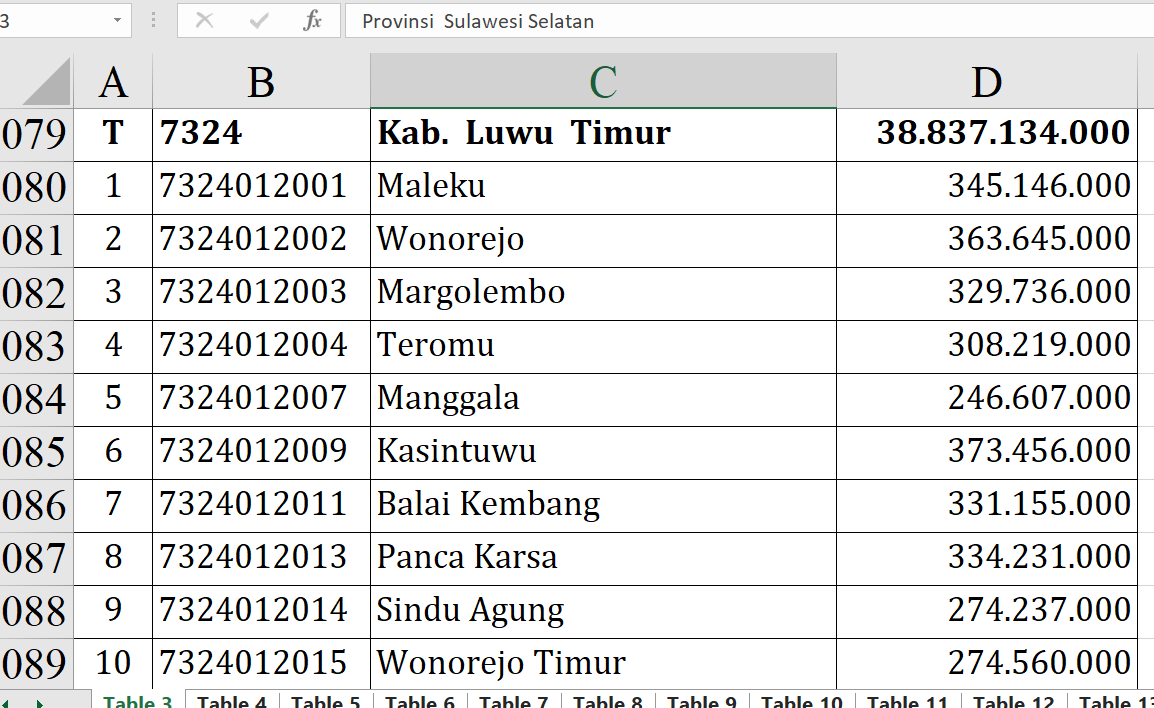Open Insert Function with the fx icon
This screenshot has width=1154, height=708.
click(312, 21)
